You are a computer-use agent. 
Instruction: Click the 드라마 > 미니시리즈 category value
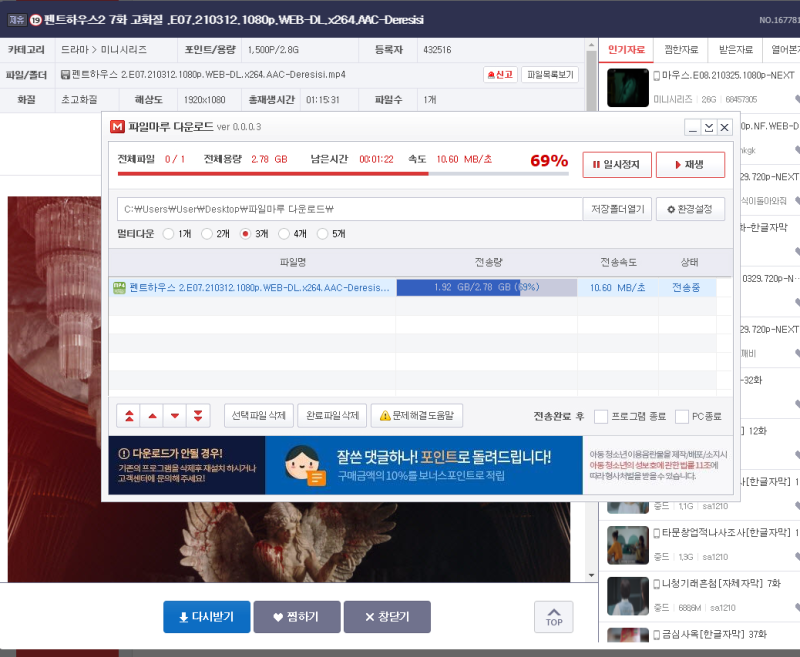[104, 50]
